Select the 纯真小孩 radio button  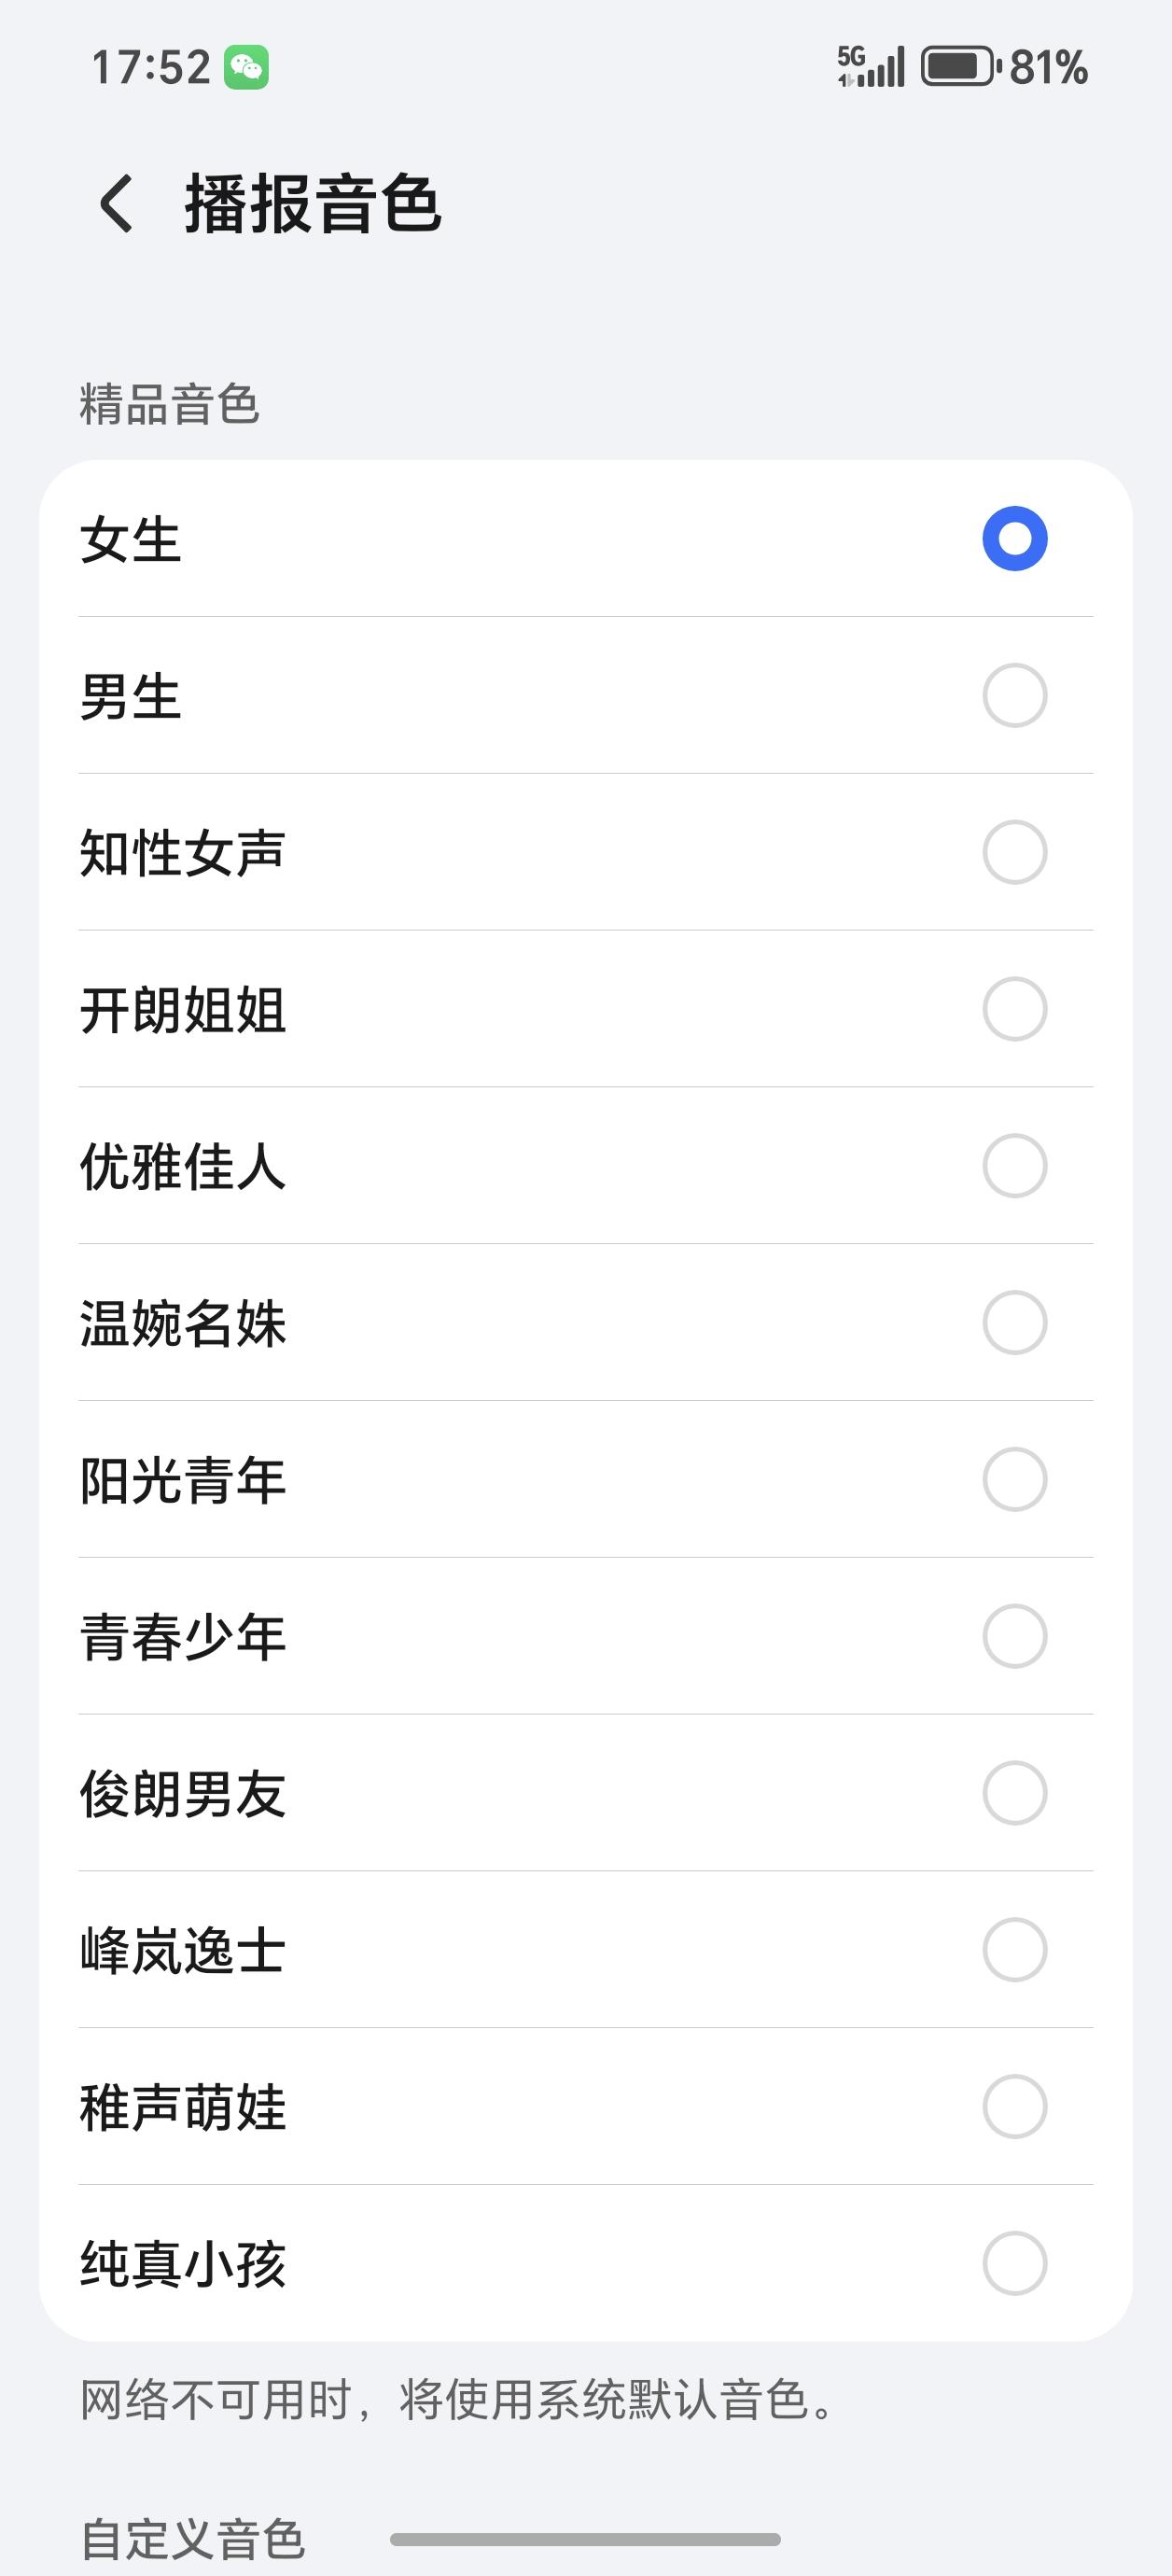coord(1014,2263)
